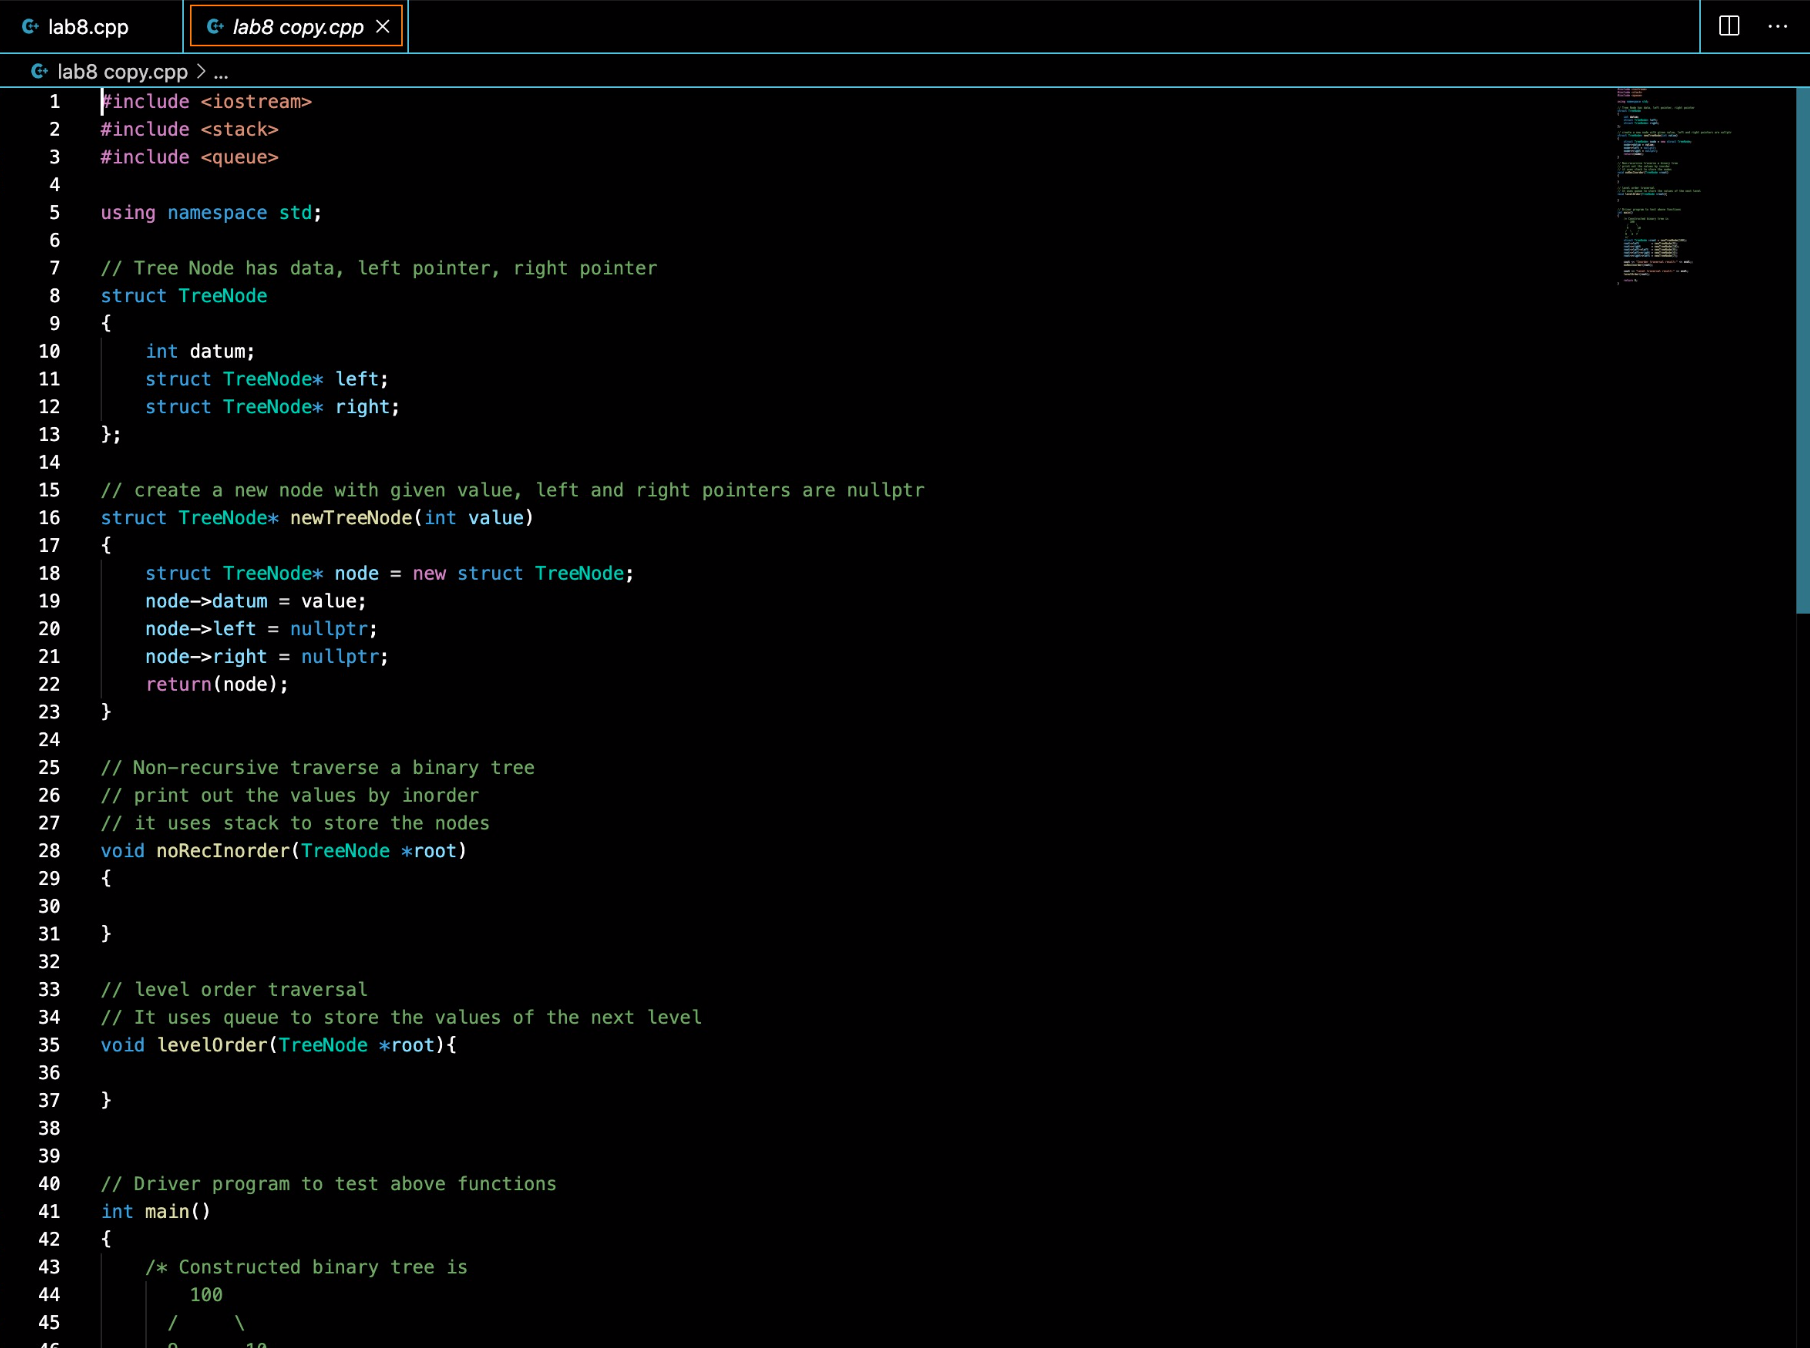1810x1348 pixels.
Task: Click line number 28 in the gutter
Action: 49,850
